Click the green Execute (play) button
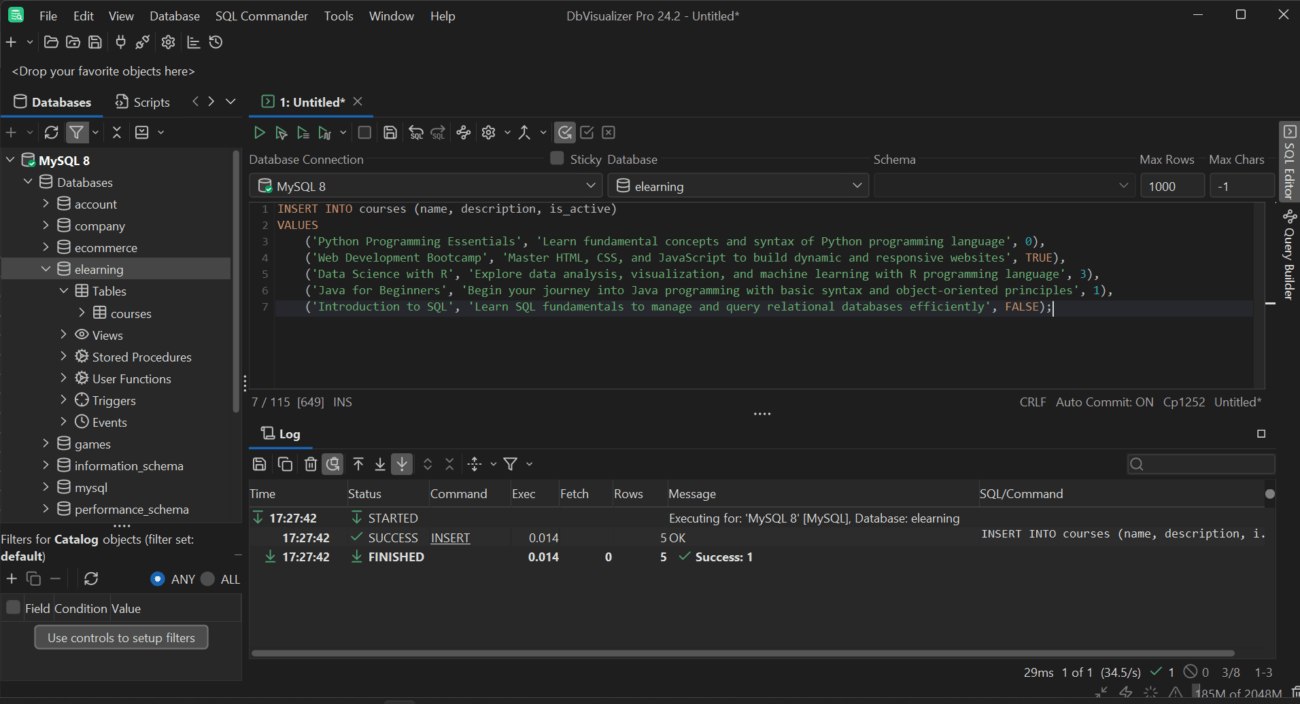1300x704 pixels. [259, 132]
